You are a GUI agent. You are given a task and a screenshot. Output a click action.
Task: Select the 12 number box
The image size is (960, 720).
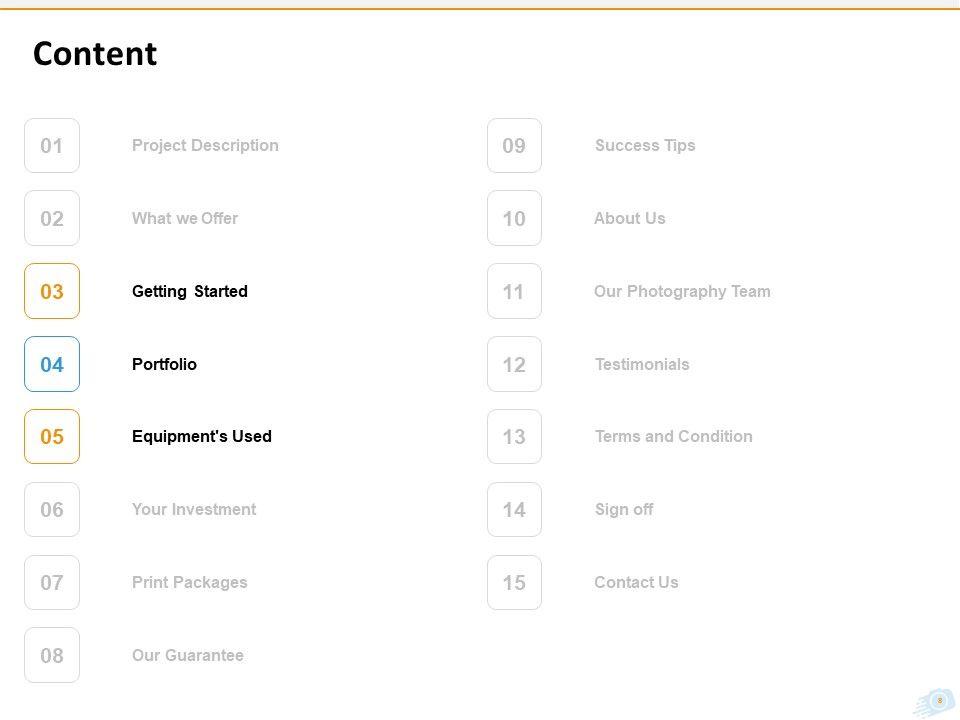click(514, 365)
